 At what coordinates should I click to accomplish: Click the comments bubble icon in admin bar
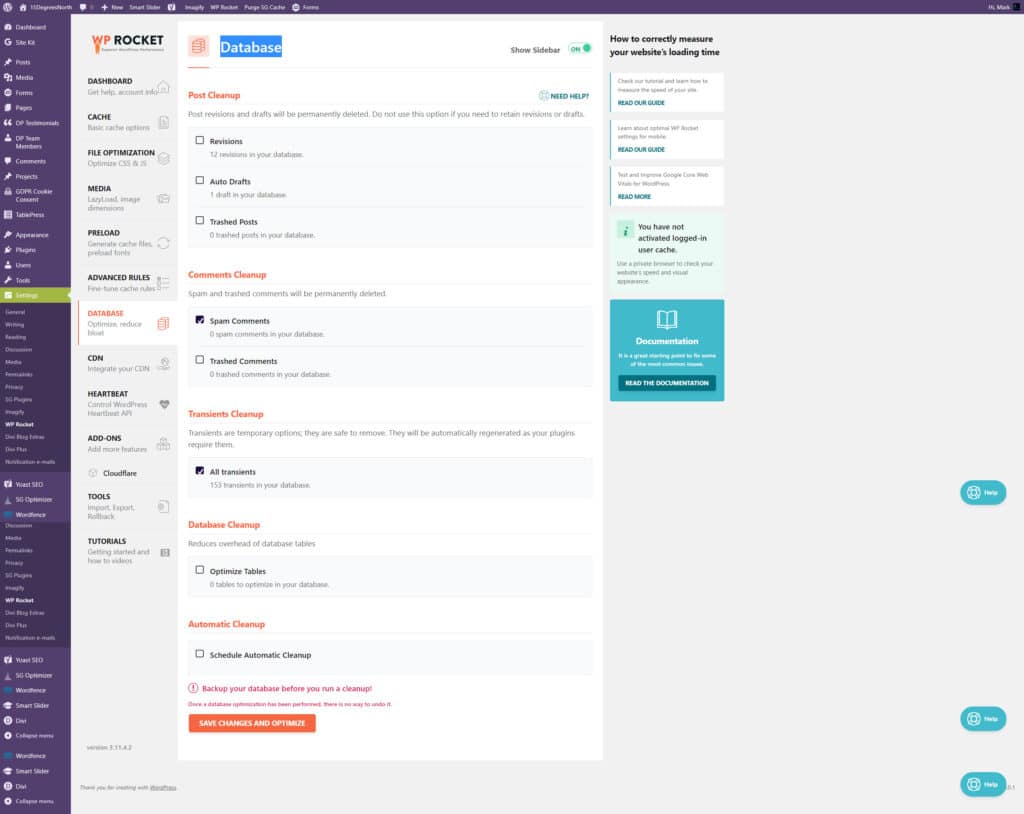click(83, 7)
